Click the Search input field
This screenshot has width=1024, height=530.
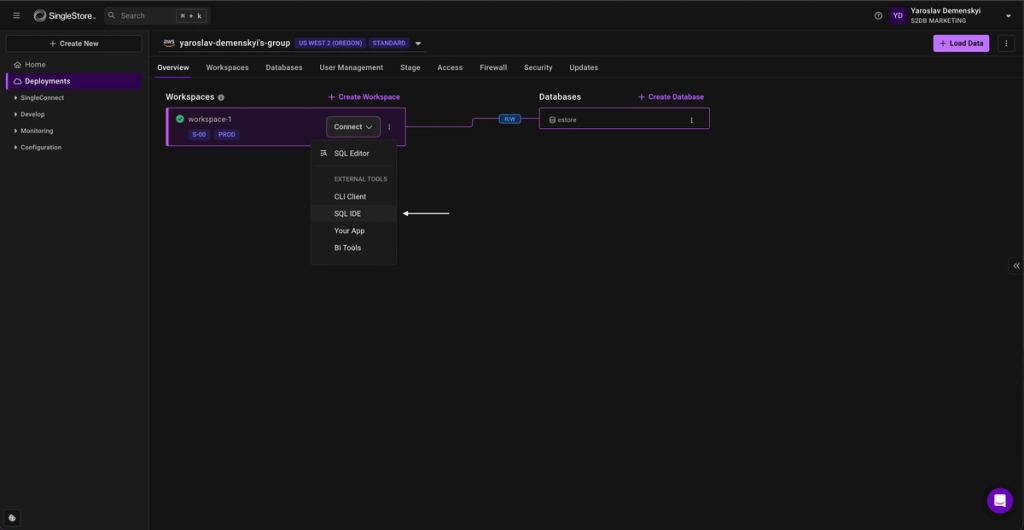157,16
